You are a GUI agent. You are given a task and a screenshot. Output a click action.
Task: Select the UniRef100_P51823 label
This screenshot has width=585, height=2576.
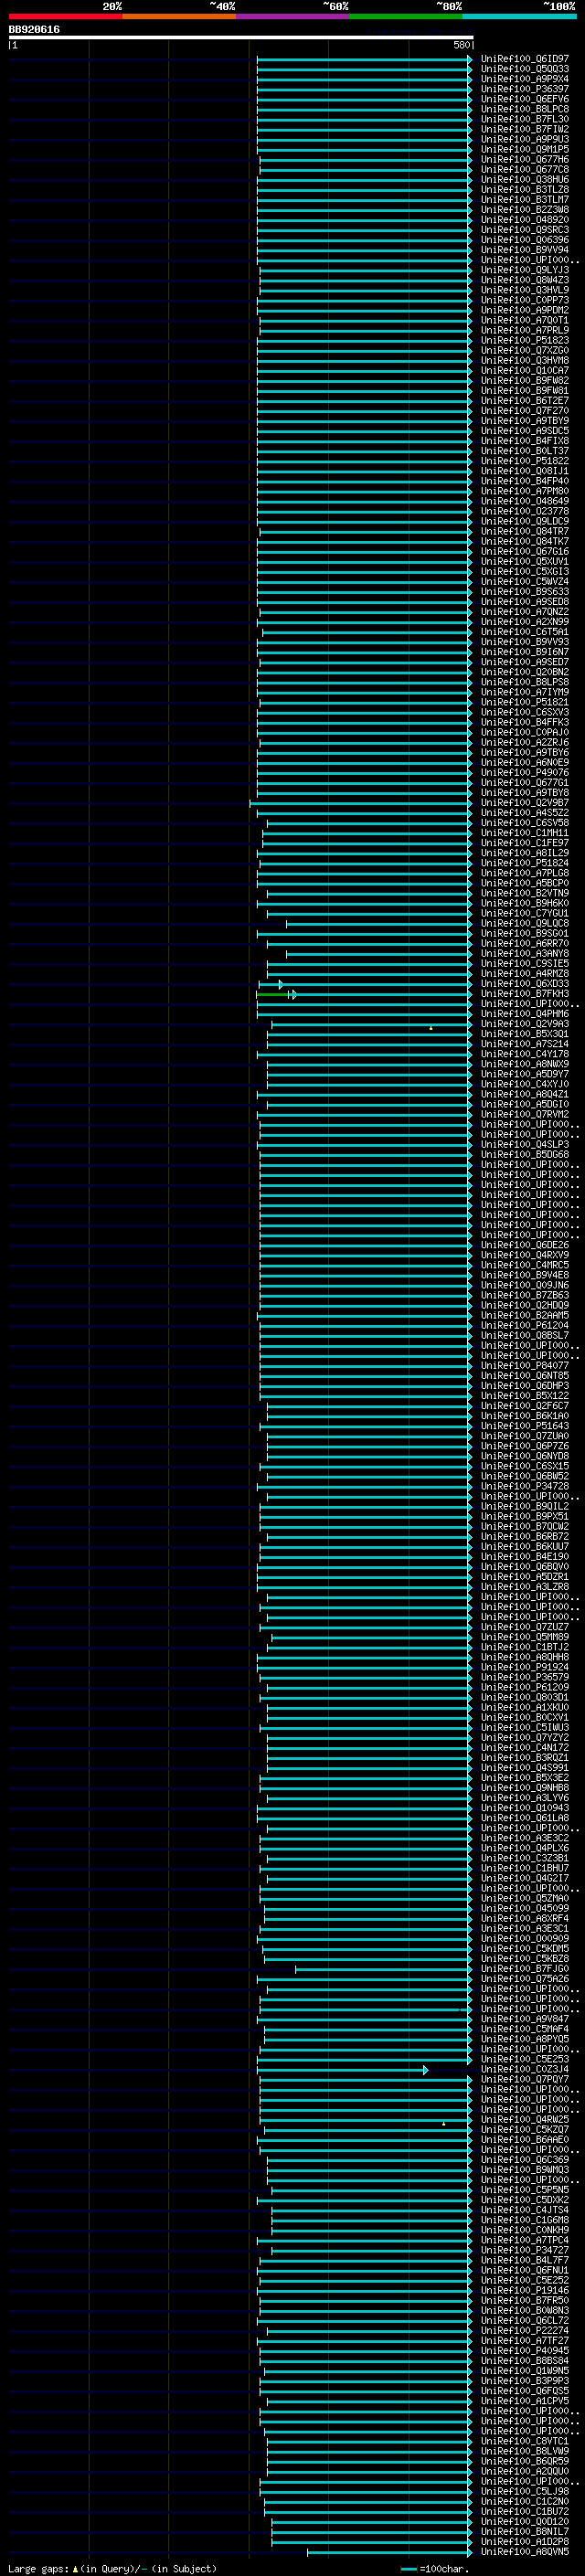pos(525,340)
